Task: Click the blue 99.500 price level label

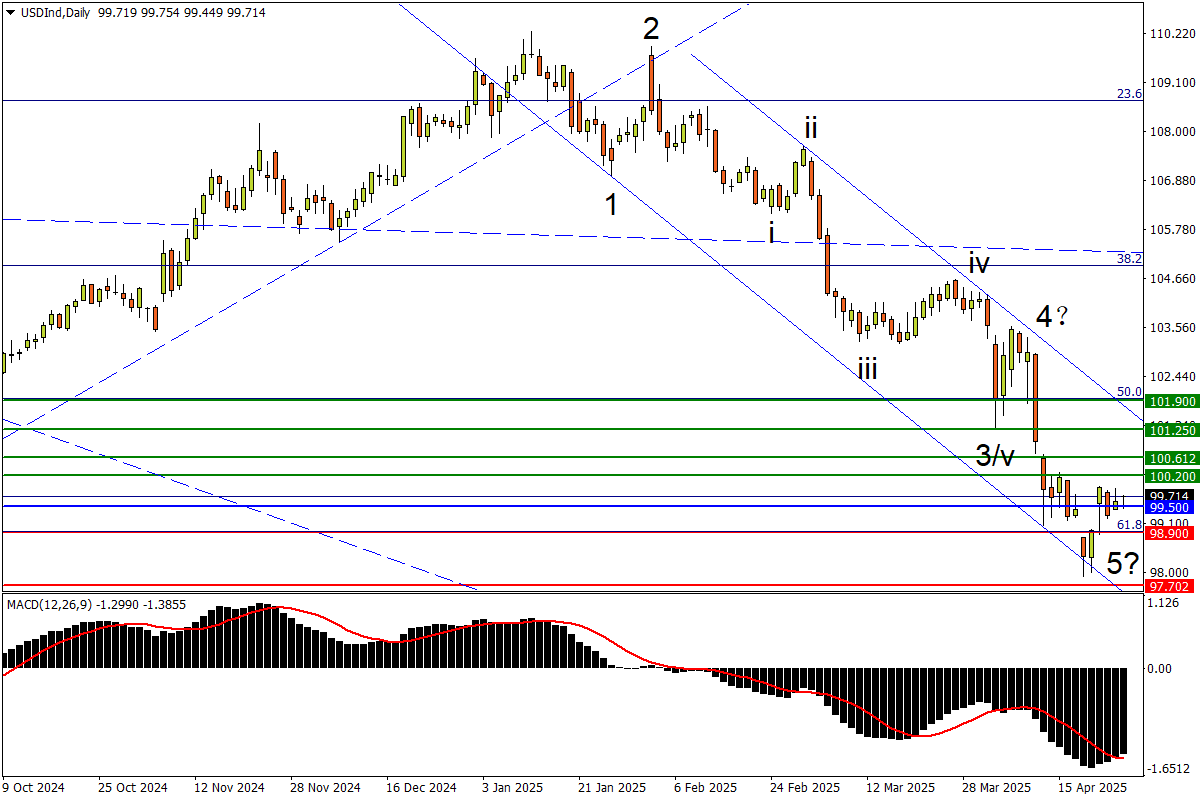Action: click(x=1169, y=507)
